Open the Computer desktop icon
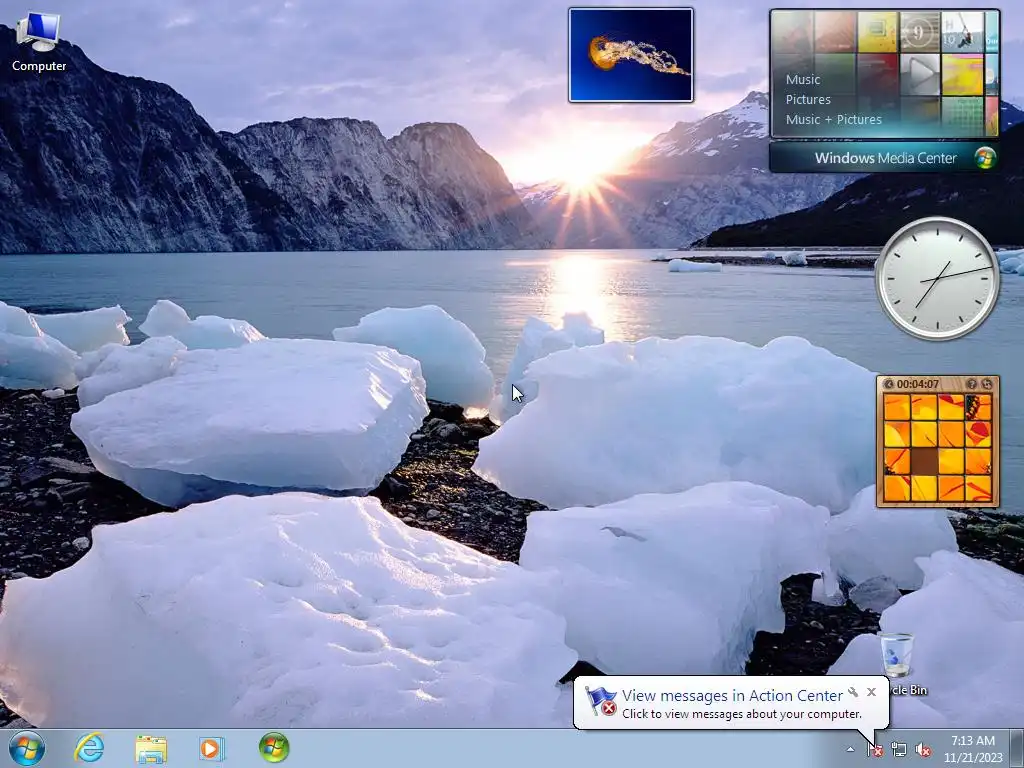This screenshot has width=1024, height=768. click(39, 42)
